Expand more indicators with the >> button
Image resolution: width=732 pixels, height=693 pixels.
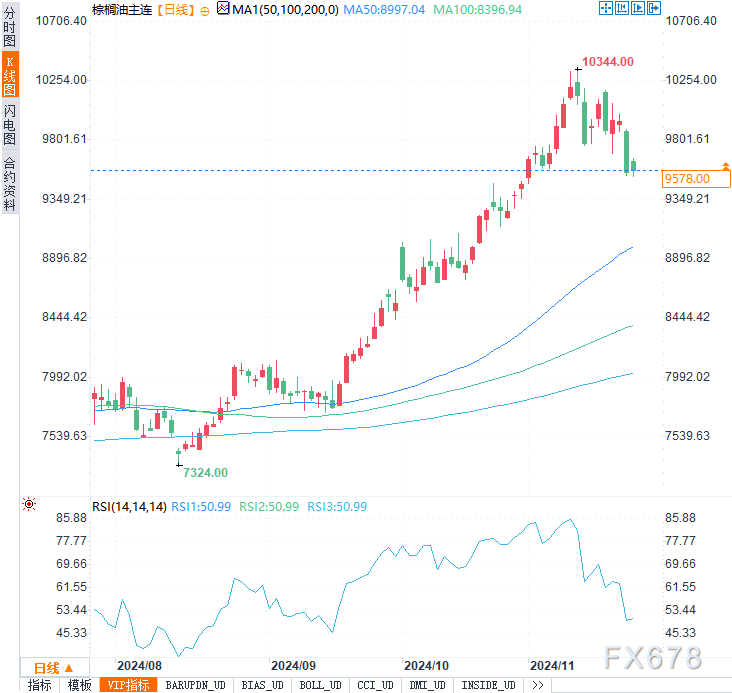[x=538, y=685]
